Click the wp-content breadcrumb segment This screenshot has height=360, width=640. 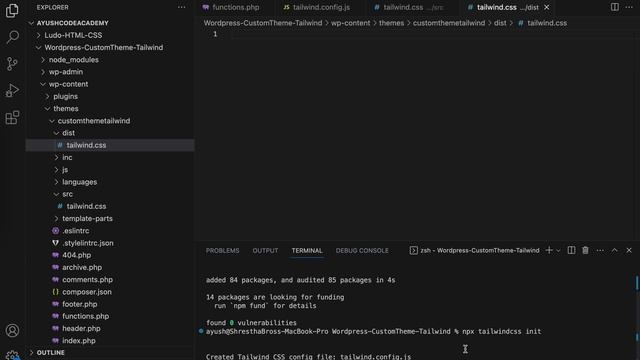point(351,23)
